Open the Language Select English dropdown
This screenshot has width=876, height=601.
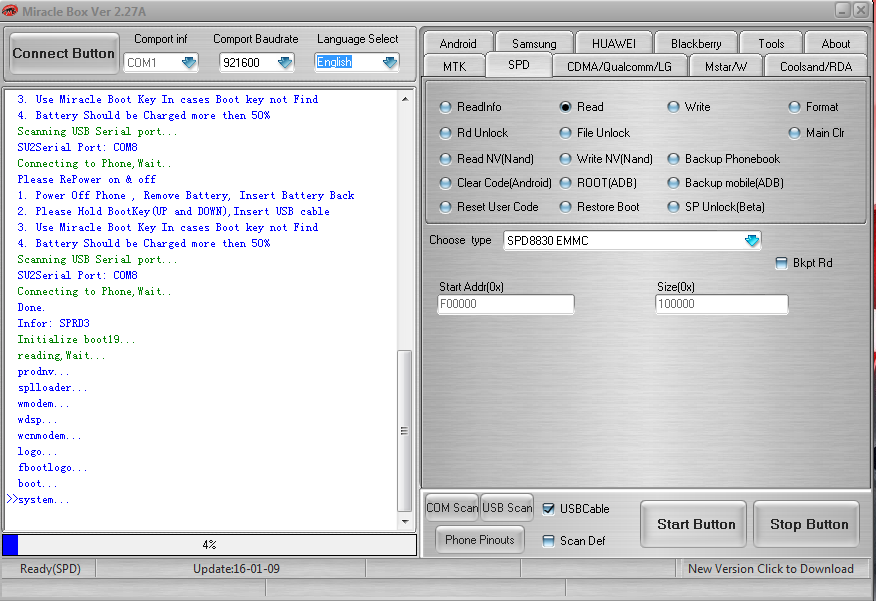390,62
